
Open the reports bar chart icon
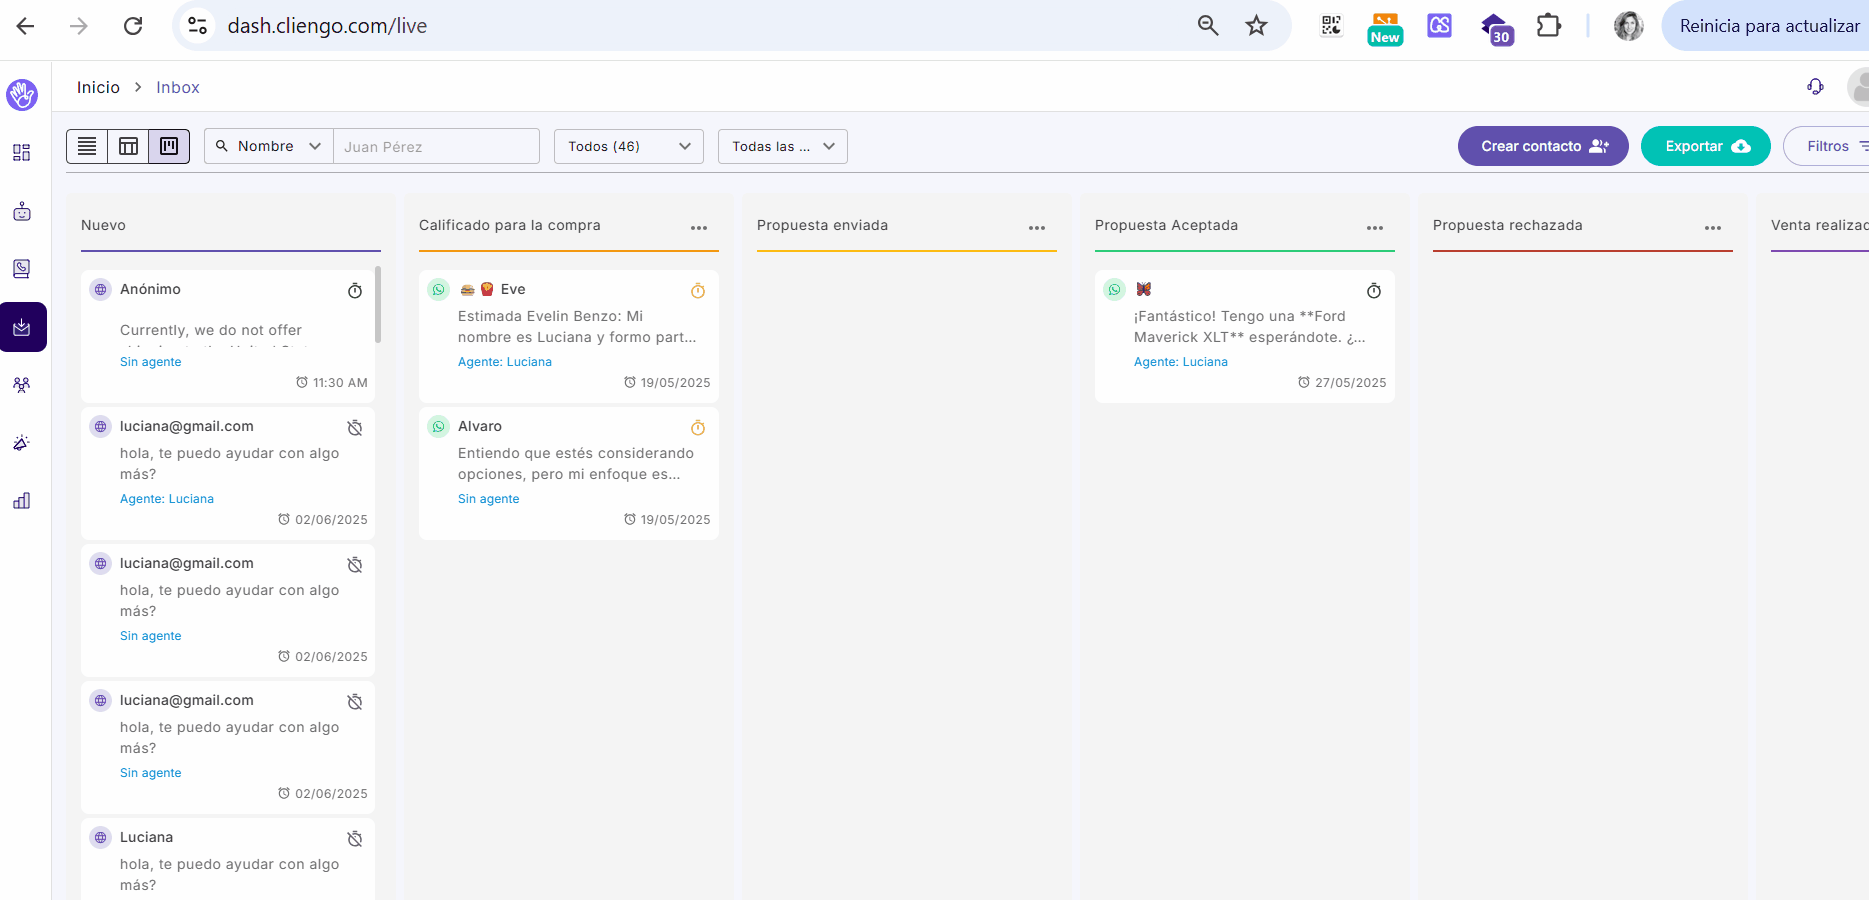pyautogui.click(x=22, y=501)
